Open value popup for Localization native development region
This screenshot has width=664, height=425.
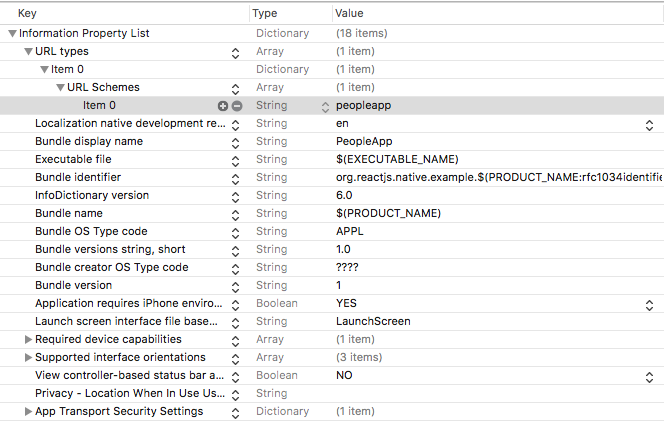(649, 124)
